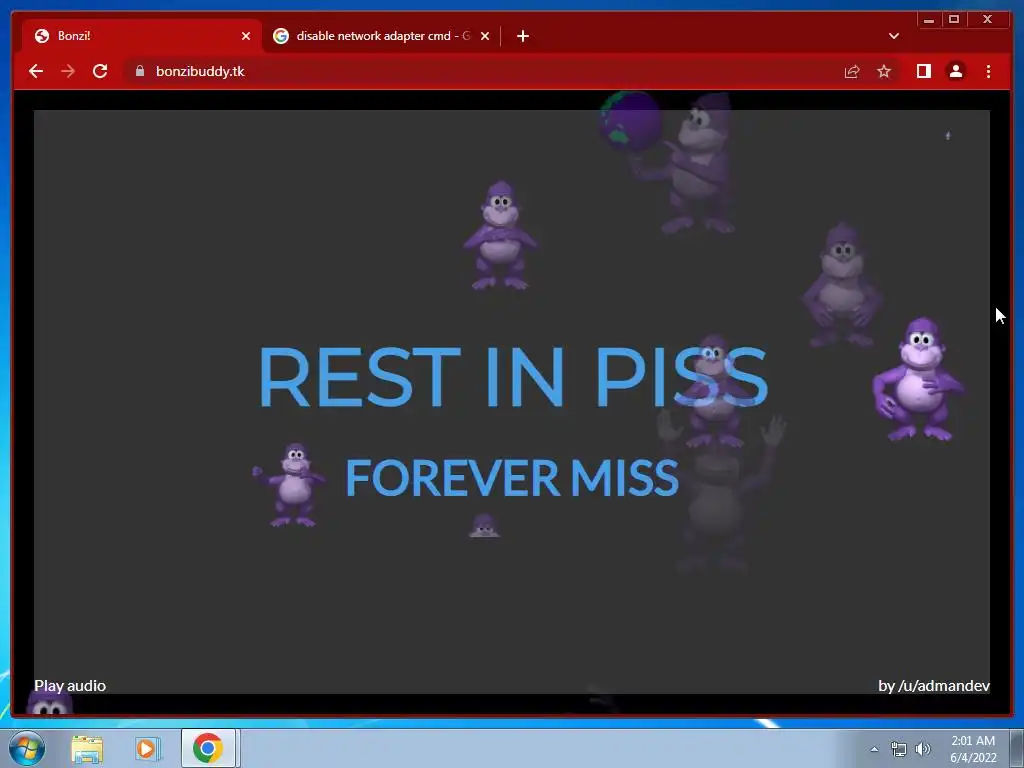The width and height of the screenshot is (1024, 768).
Task: Expand the tab search dropdown
Action: (x=893, y=36)
